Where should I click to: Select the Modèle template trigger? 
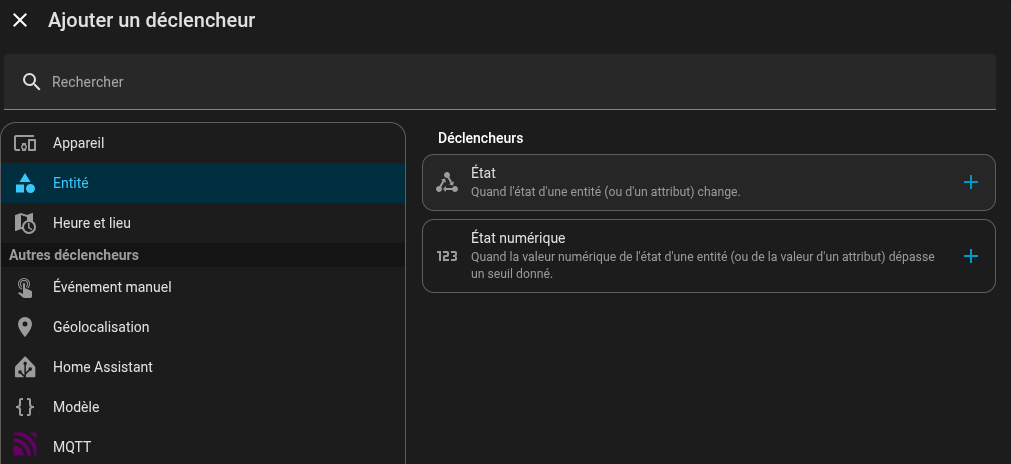(x=76, y=407)
